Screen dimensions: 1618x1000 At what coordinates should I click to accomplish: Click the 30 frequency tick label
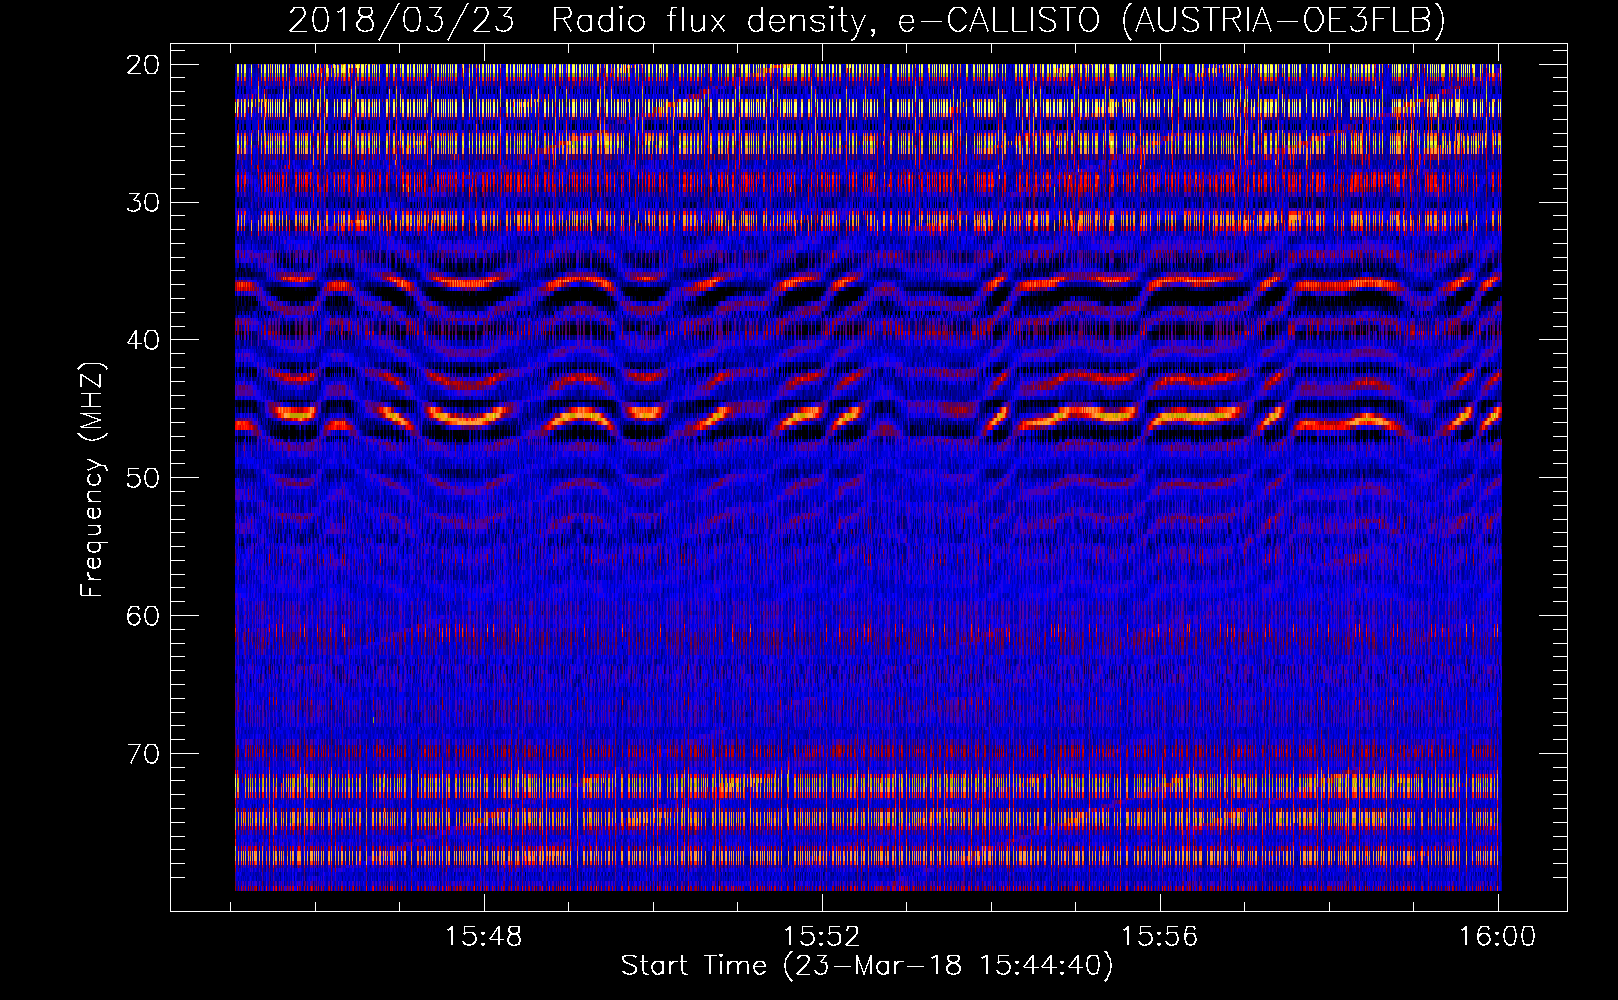[144, 203]
